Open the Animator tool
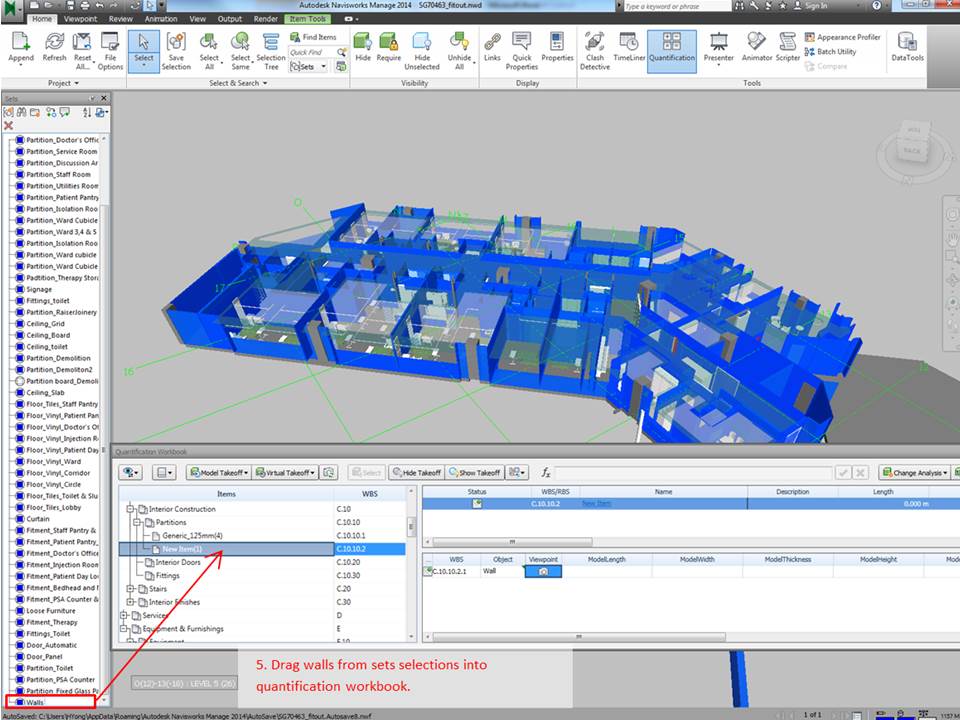The height and width of the screenshot is (720, 960). coord(757,47)
